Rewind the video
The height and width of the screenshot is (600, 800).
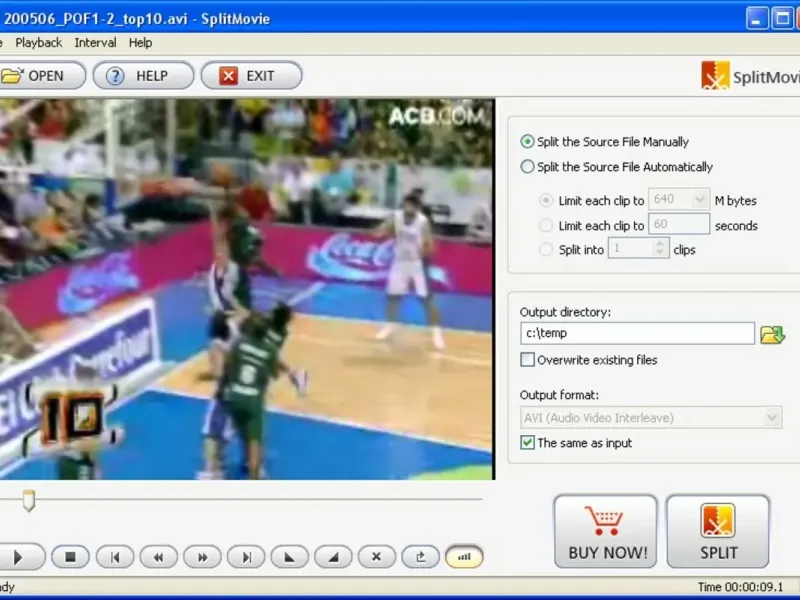(x=159, y=557)
